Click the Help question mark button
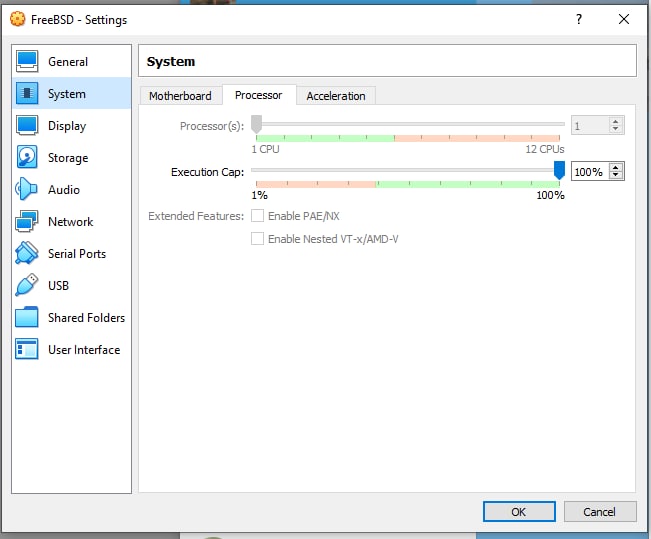The width and height of the screenshot is (651, 539). click(579, 19)
